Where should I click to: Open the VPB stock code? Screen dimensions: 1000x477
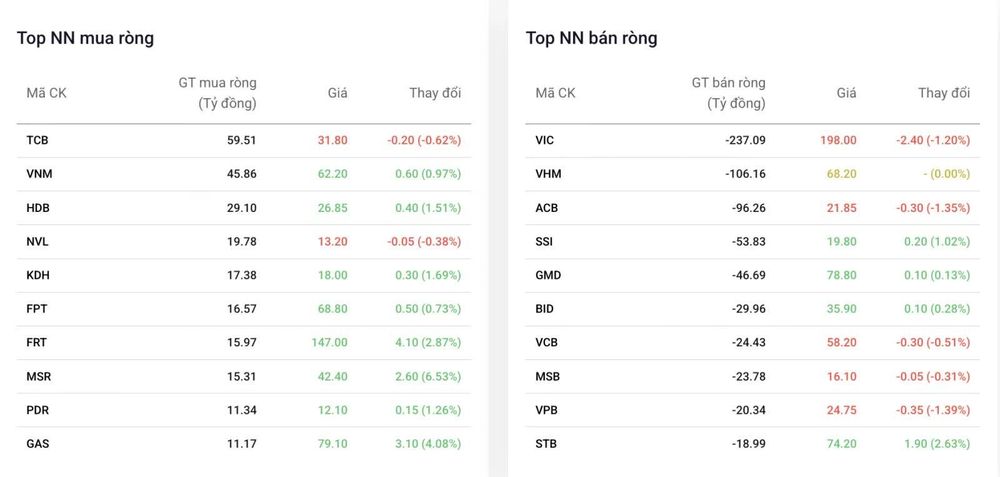547,410
